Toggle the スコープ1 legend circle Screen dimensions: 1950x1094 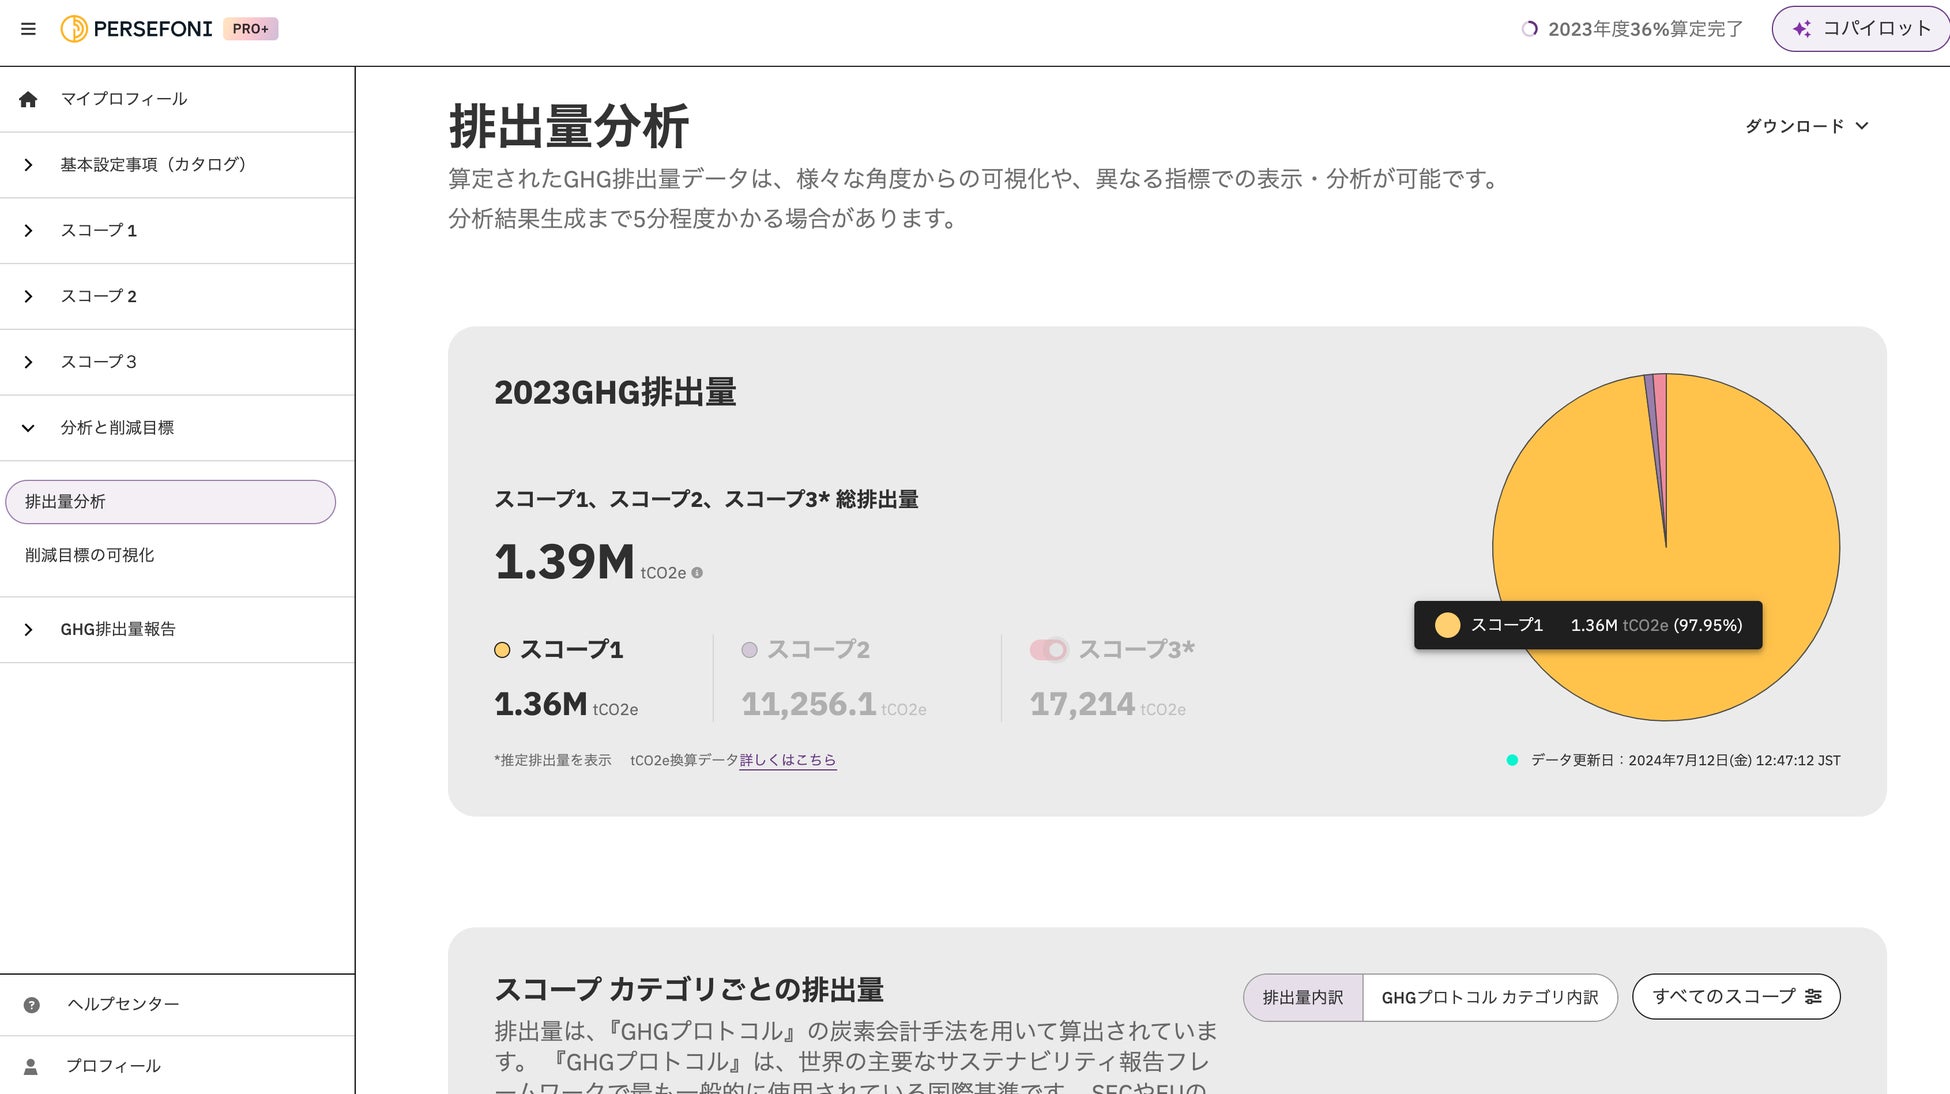click(x=502, y=650)
